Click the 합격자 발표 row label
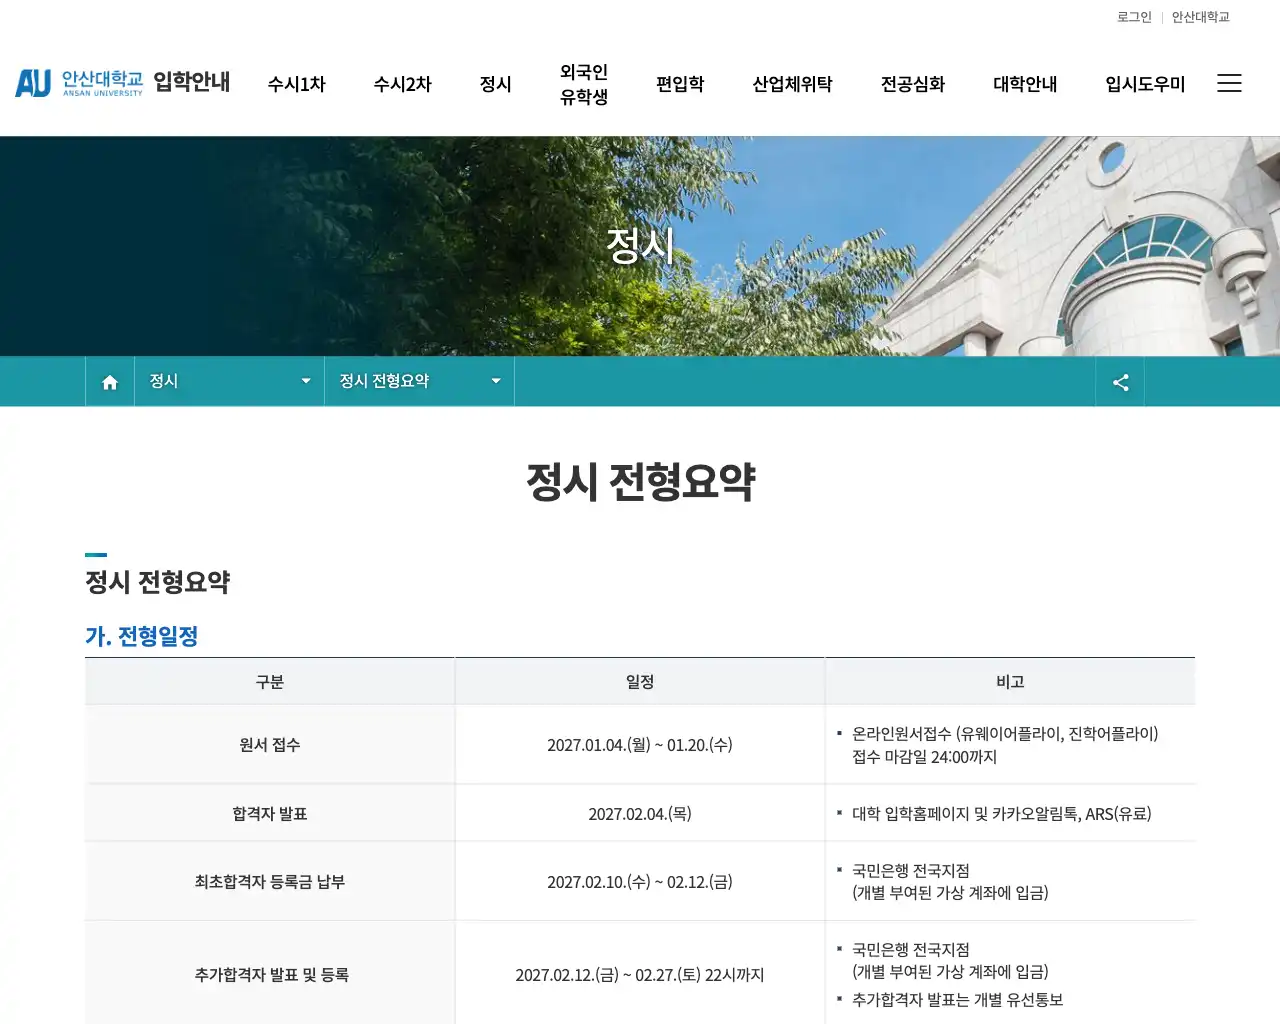Image resolution: width=1280 pixels, height=1024 pixels. 270,814
